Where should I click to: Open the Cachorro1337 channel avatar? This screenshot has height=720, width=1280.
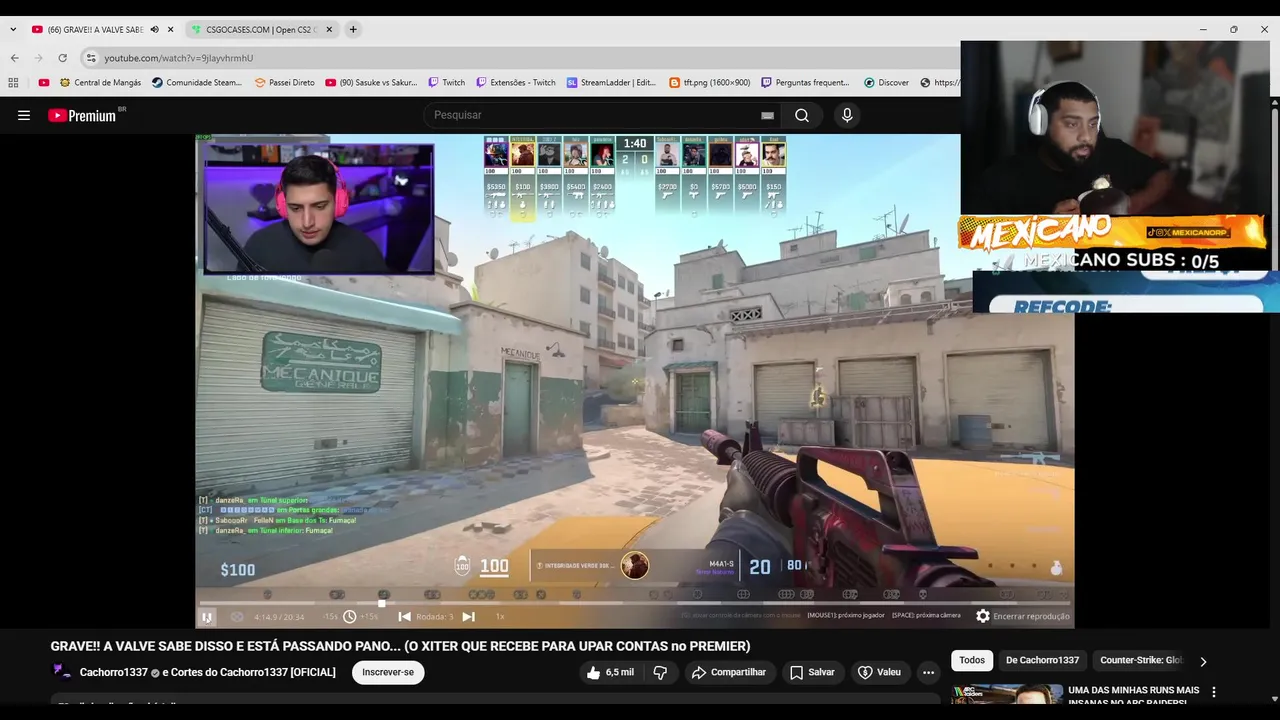62,672
